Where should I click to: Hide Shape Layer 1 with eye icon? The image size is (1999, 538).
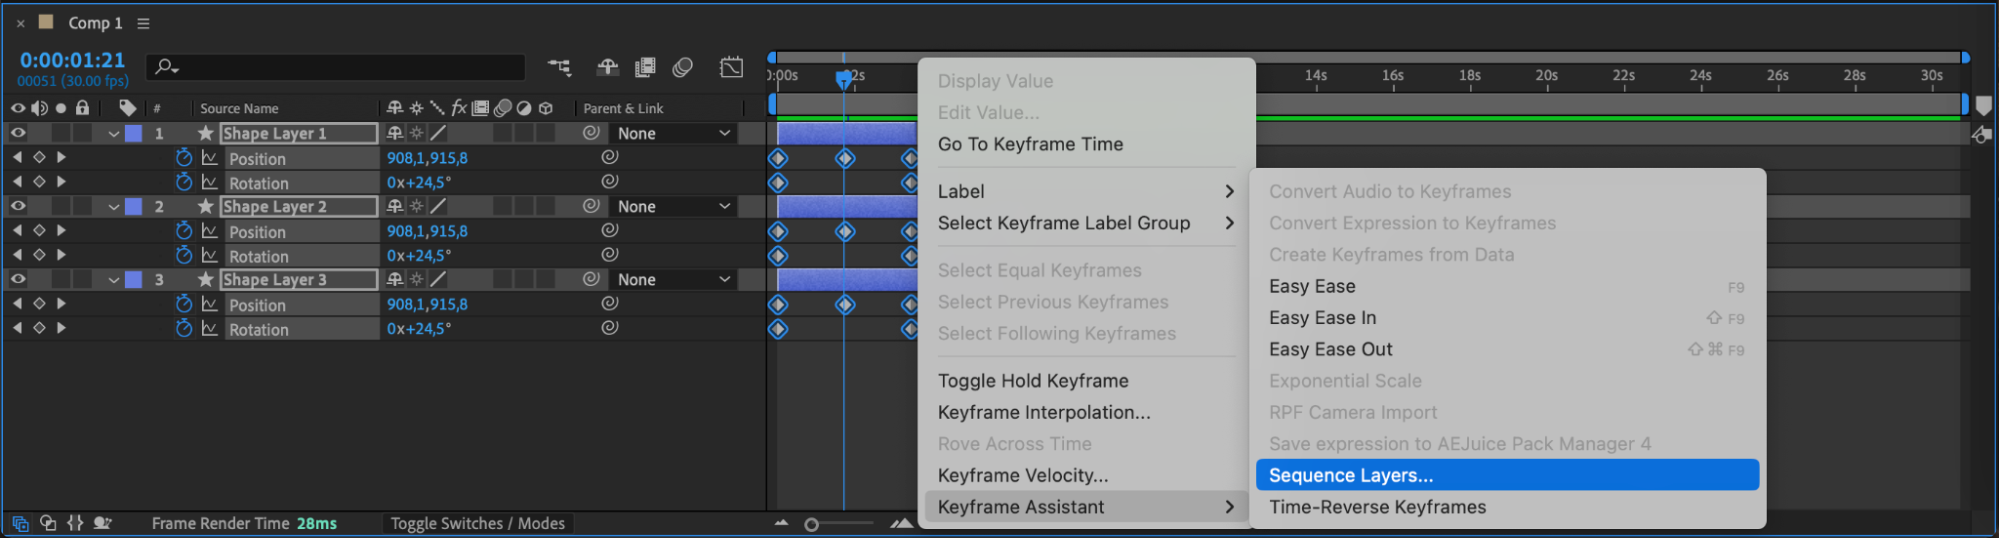18,133
